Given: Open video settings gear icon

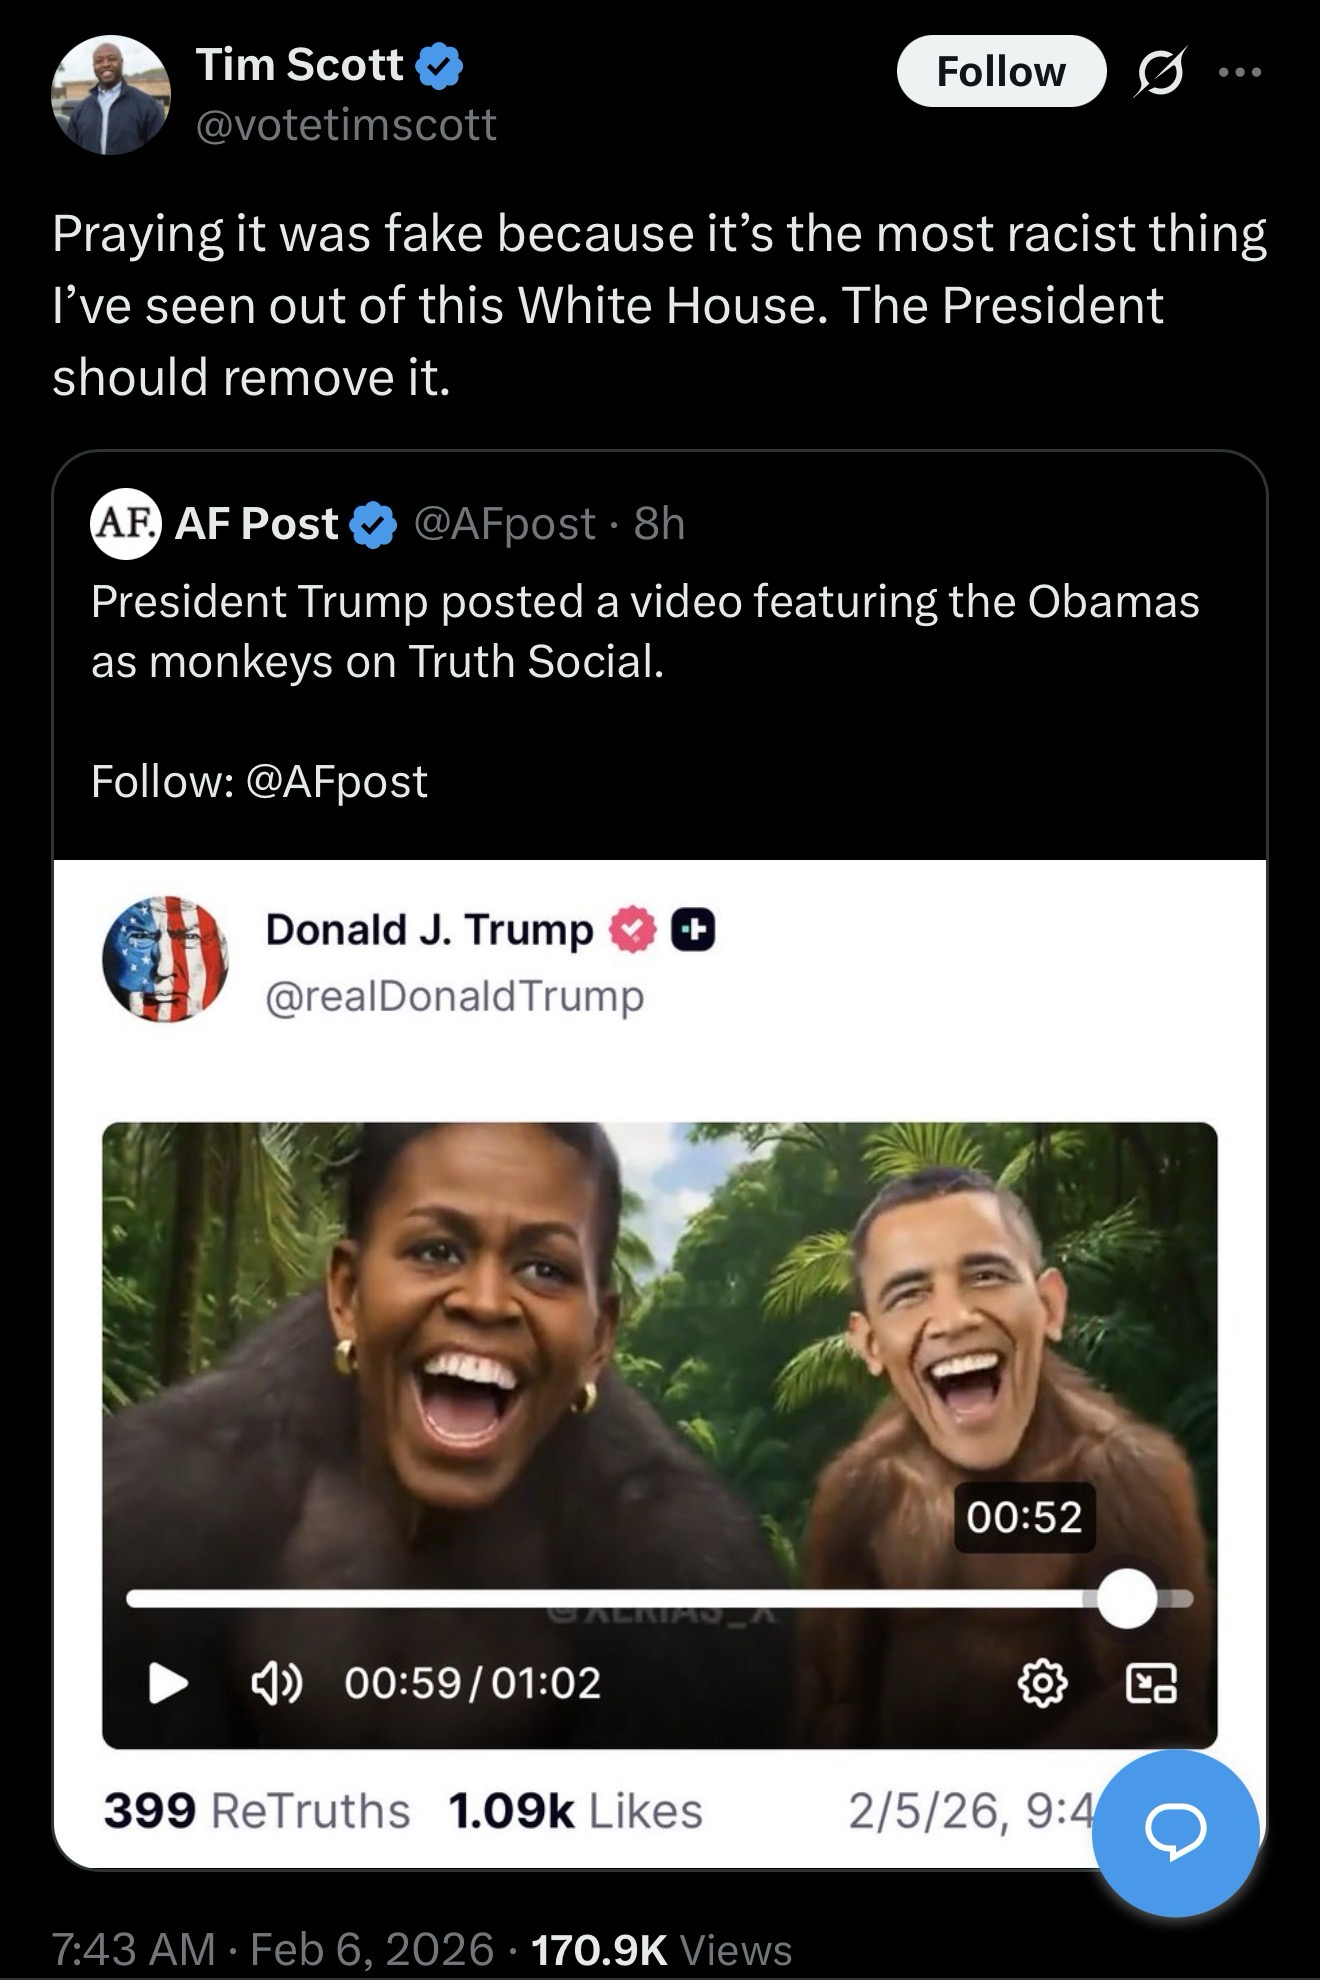Looking at the screenshot, I should [x=1042, y=1682].
